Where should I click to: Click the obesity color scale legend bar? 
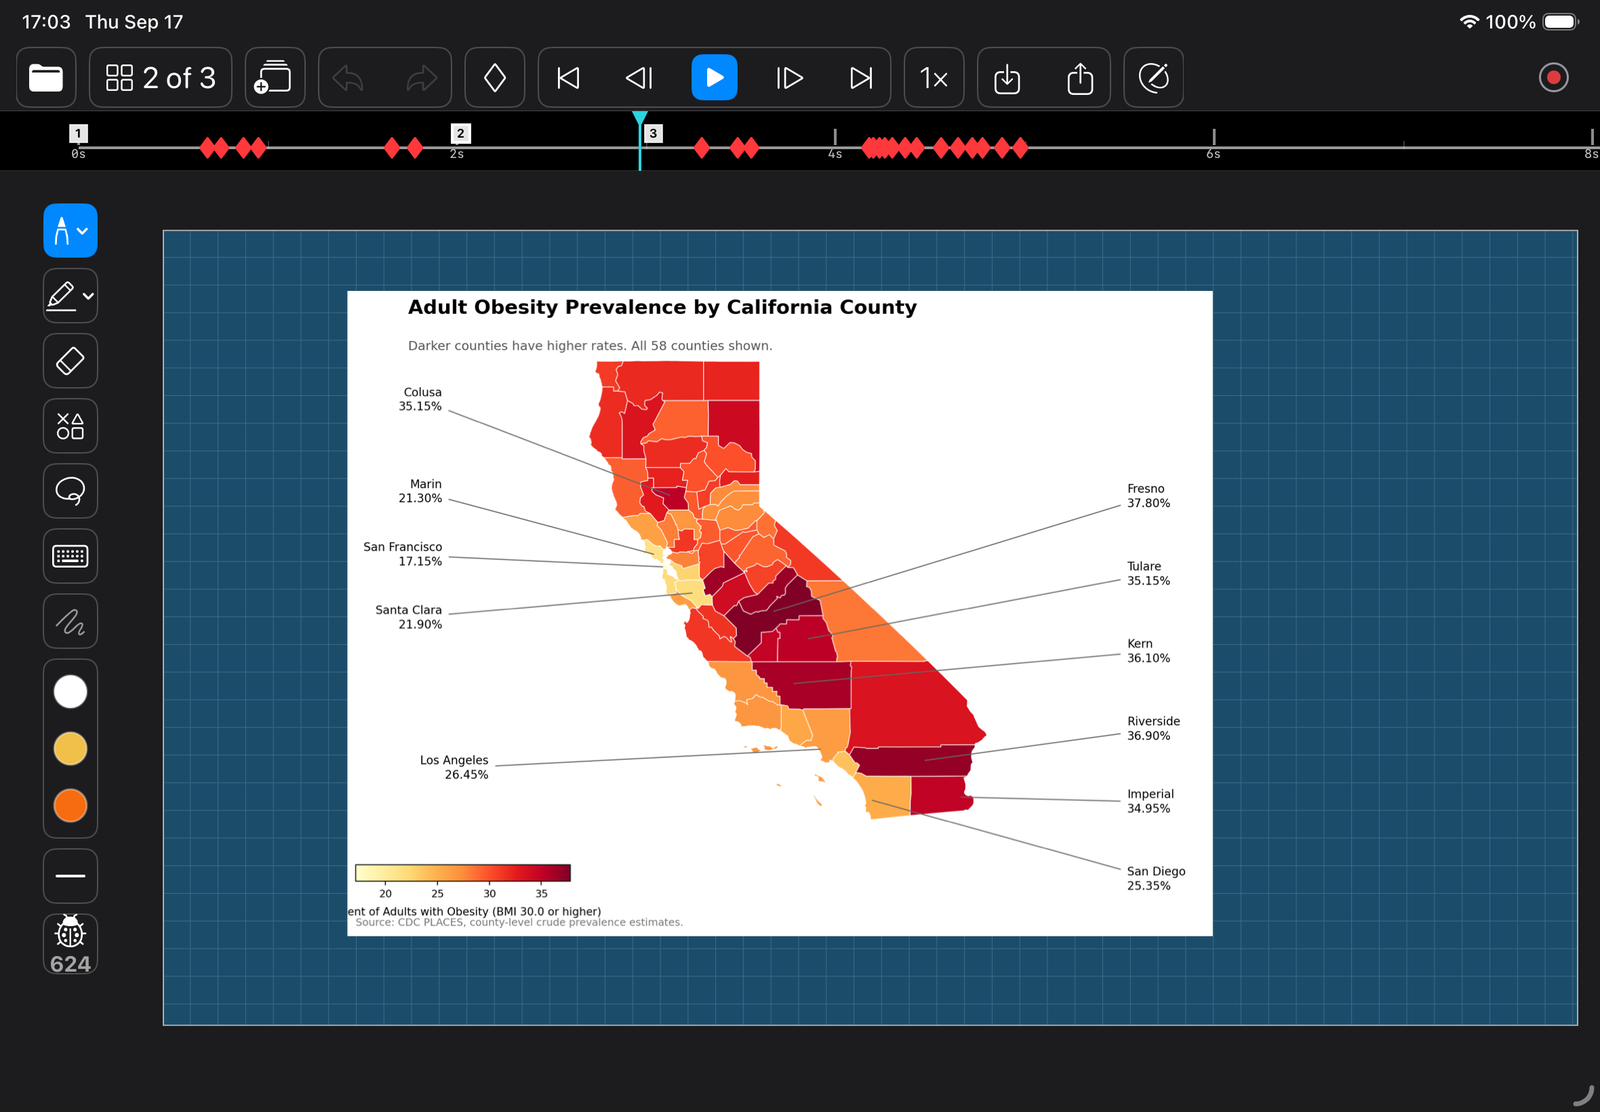point(463,873)
